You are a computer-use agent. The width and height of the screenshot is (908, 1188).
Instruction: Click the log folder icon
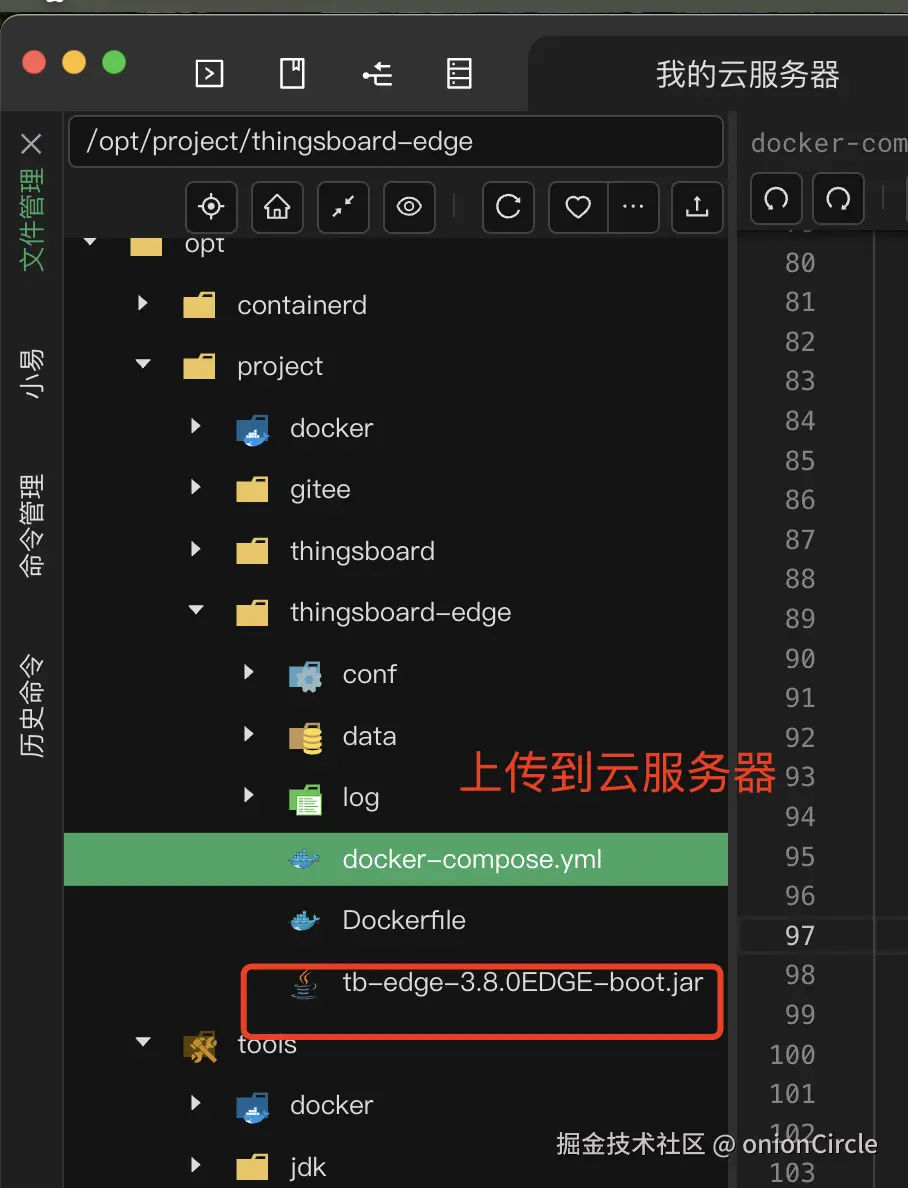pos(305,799)
